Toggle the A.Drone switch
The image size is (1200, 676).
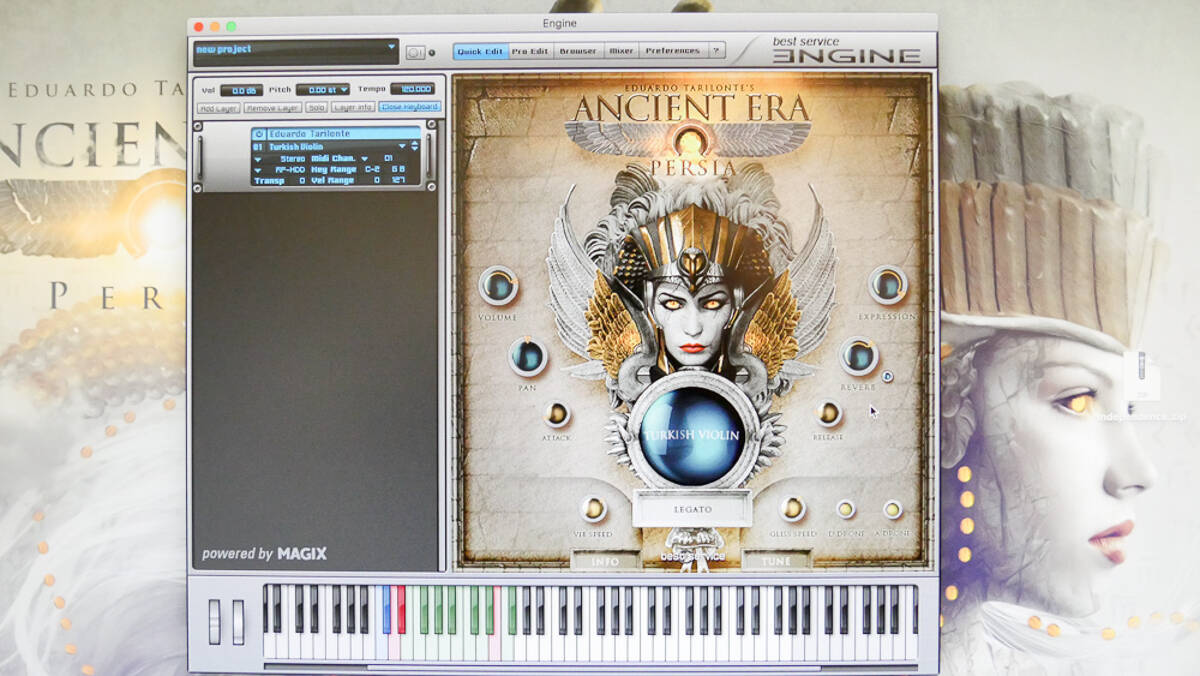(892, 509)
